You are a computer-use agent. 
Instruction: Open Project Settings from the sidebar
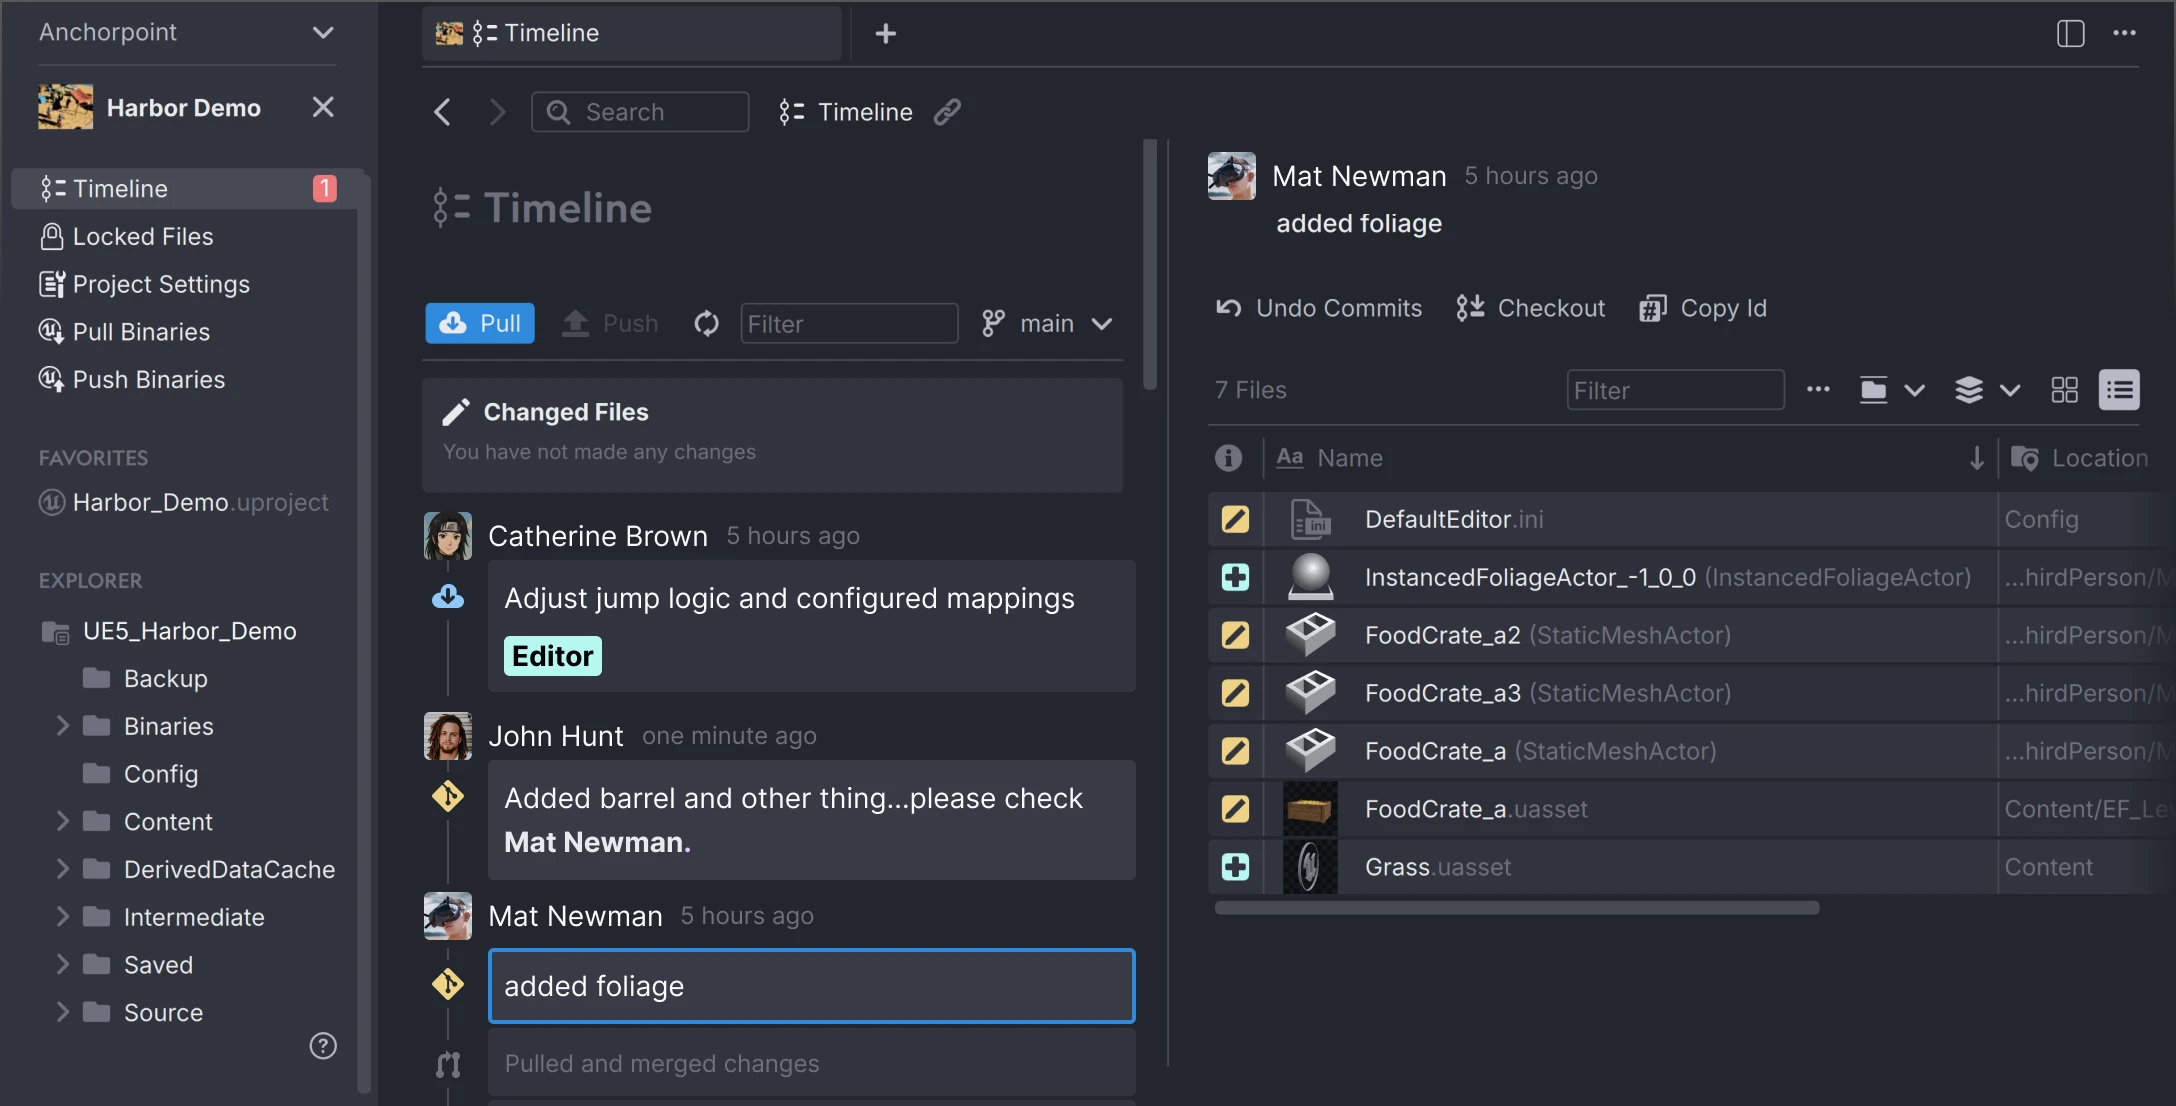point(161,284)
